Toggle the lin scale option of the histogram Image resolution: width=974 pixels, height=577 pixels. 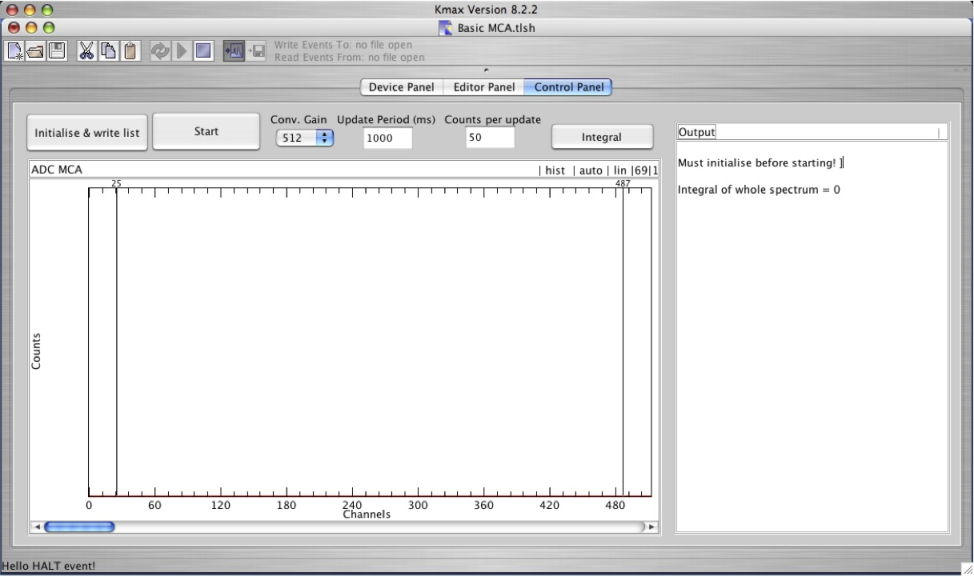pos(620,170)
